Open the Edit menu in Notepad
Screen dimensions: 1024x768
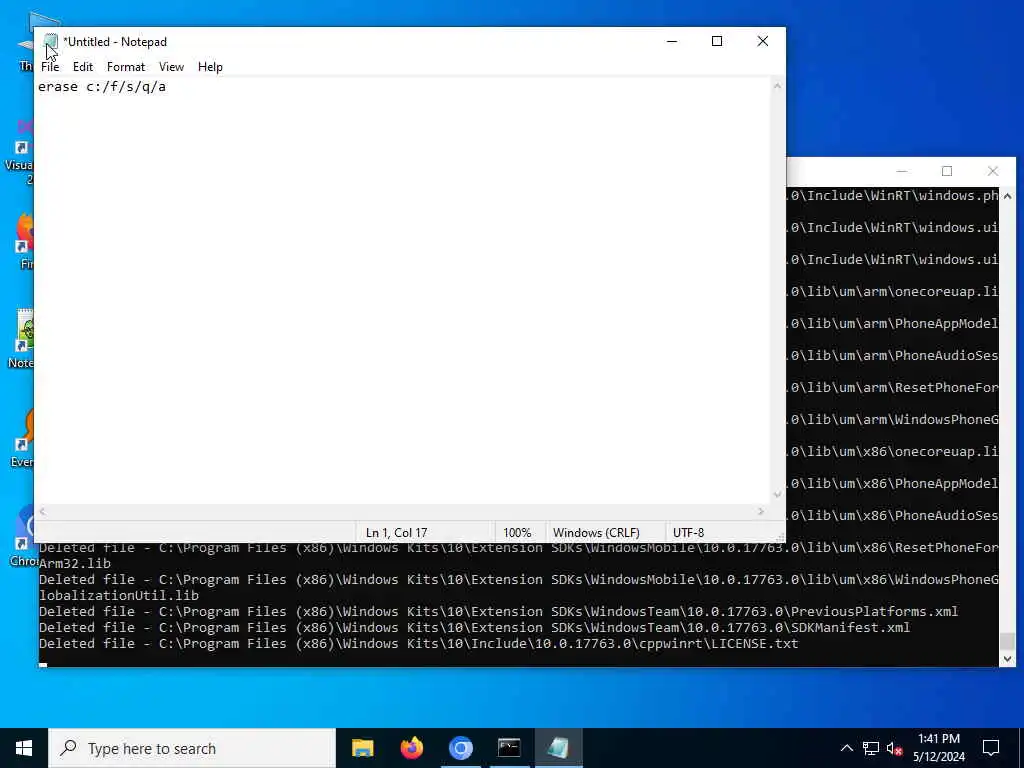(x=83, y=67)
